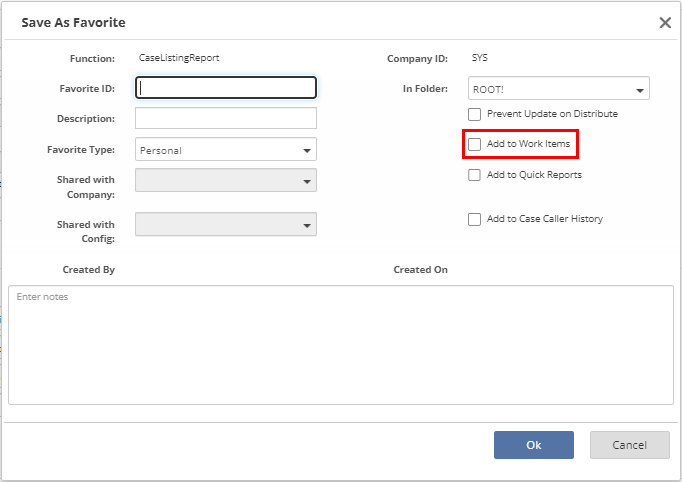Expand the Shared with Company dropdown
Screen dimensions: 682x482
pos(226,180)
